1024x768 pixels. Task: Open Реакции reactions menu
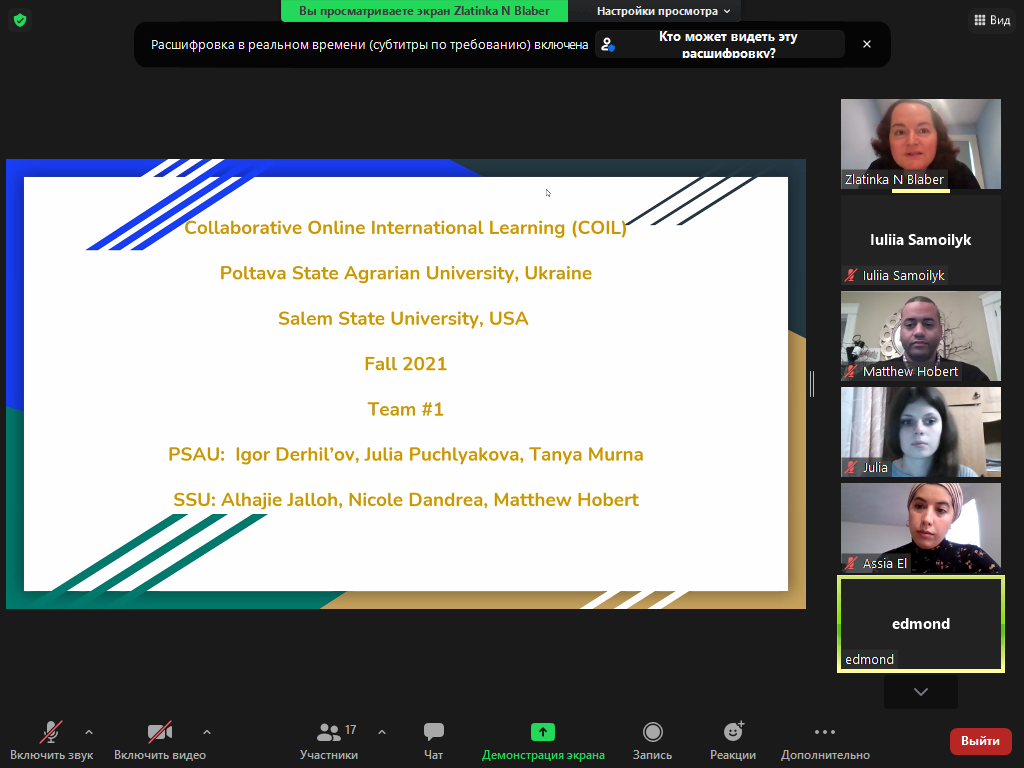[x=733, y=742]
